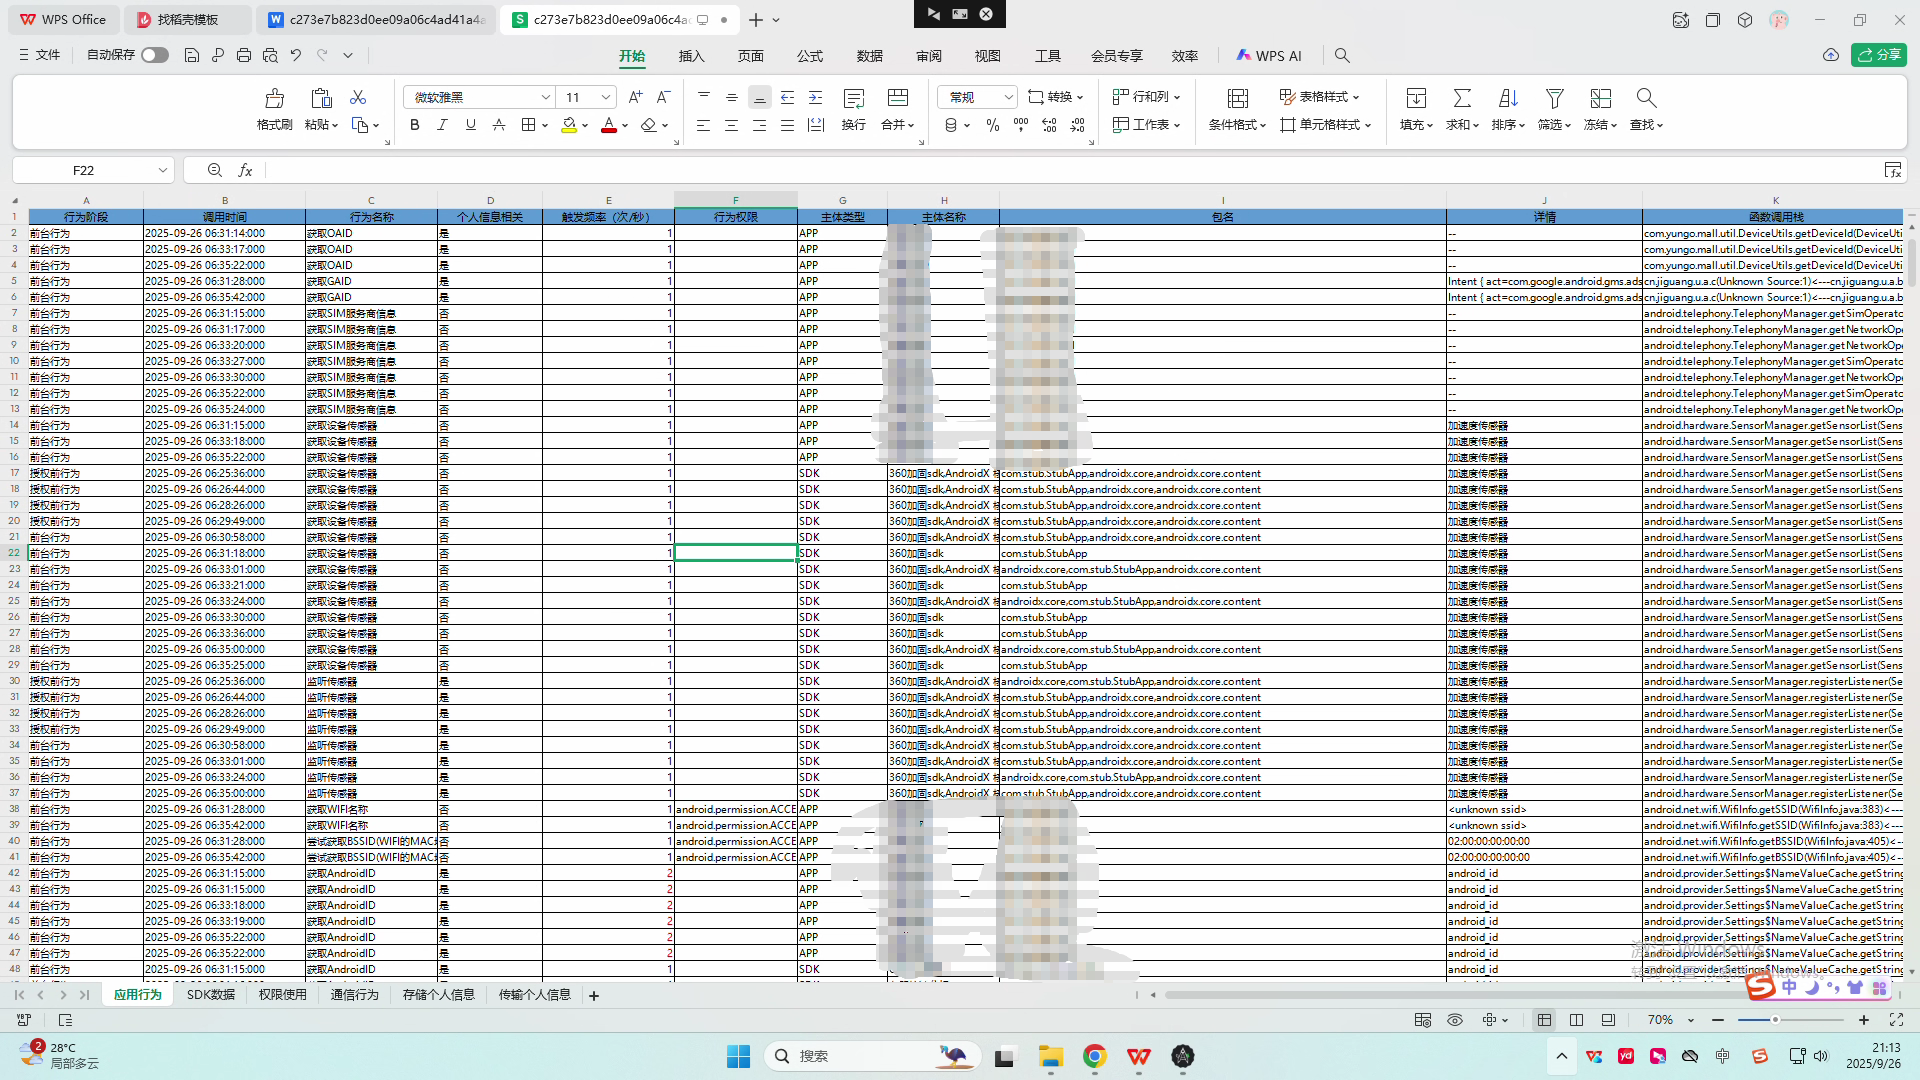Image resolution: width=1920 pixels, height=1080 pixels.
Task: Expand the font name dropdown 微软雅黑
Action: coord(545,97)
